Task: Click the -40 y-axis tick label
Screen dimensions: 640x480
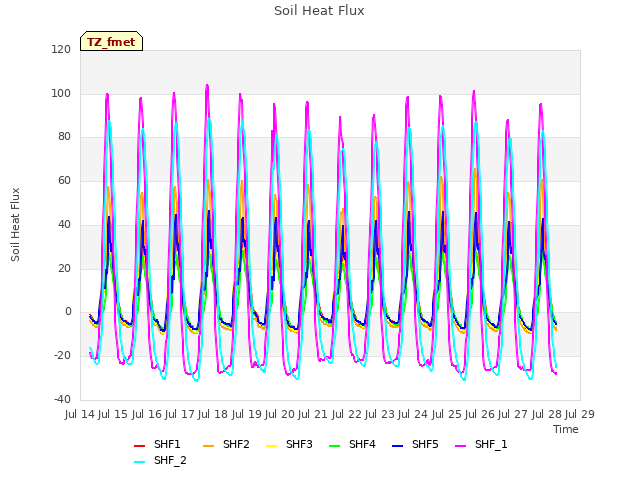Action: (62, 399)
